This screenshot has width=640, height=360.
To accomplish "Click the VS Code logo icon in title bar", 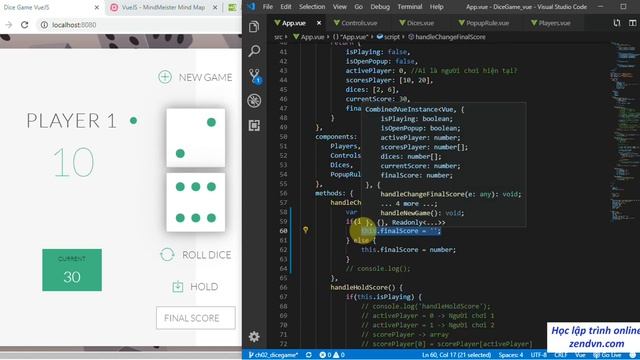I will (x=251, y=7).
